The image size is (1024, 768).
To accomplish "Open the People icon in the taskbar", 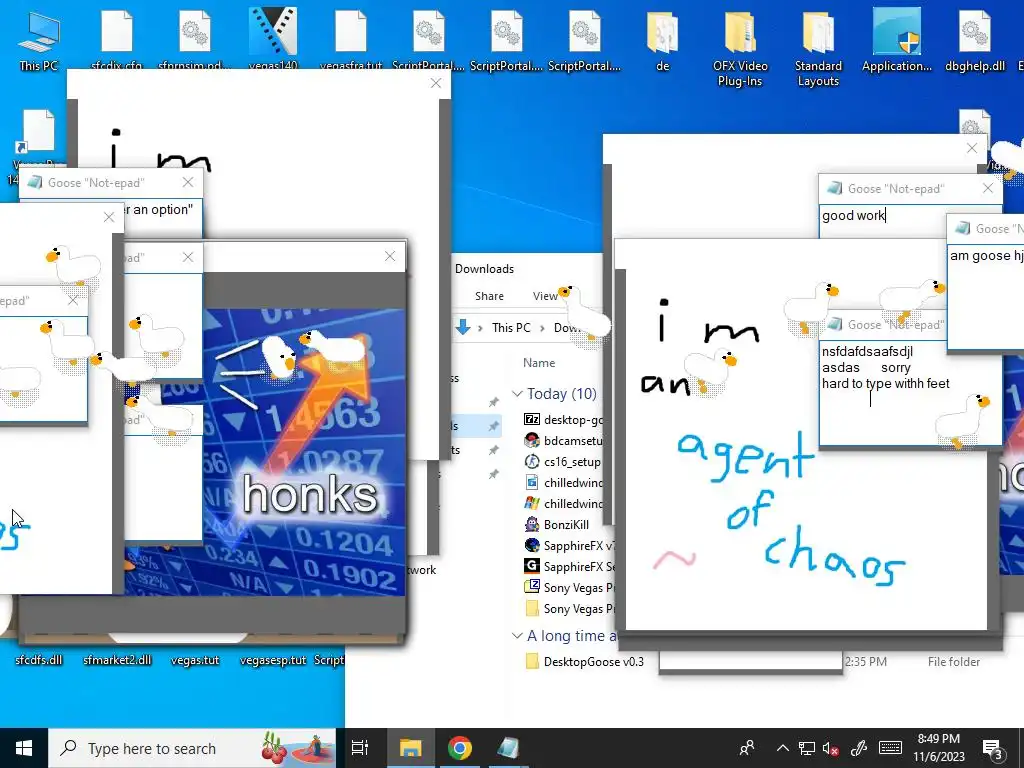I will [746, 748].
